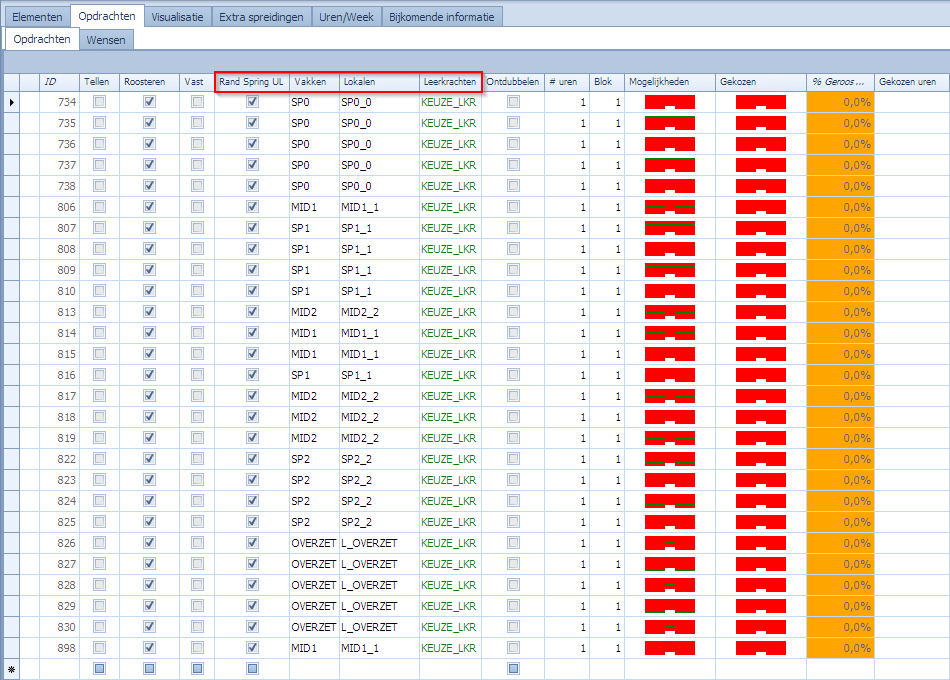The image size is (950, 680).
Task: Open Gekozen graphic for row 807
Action: click(x=760, y=228)
